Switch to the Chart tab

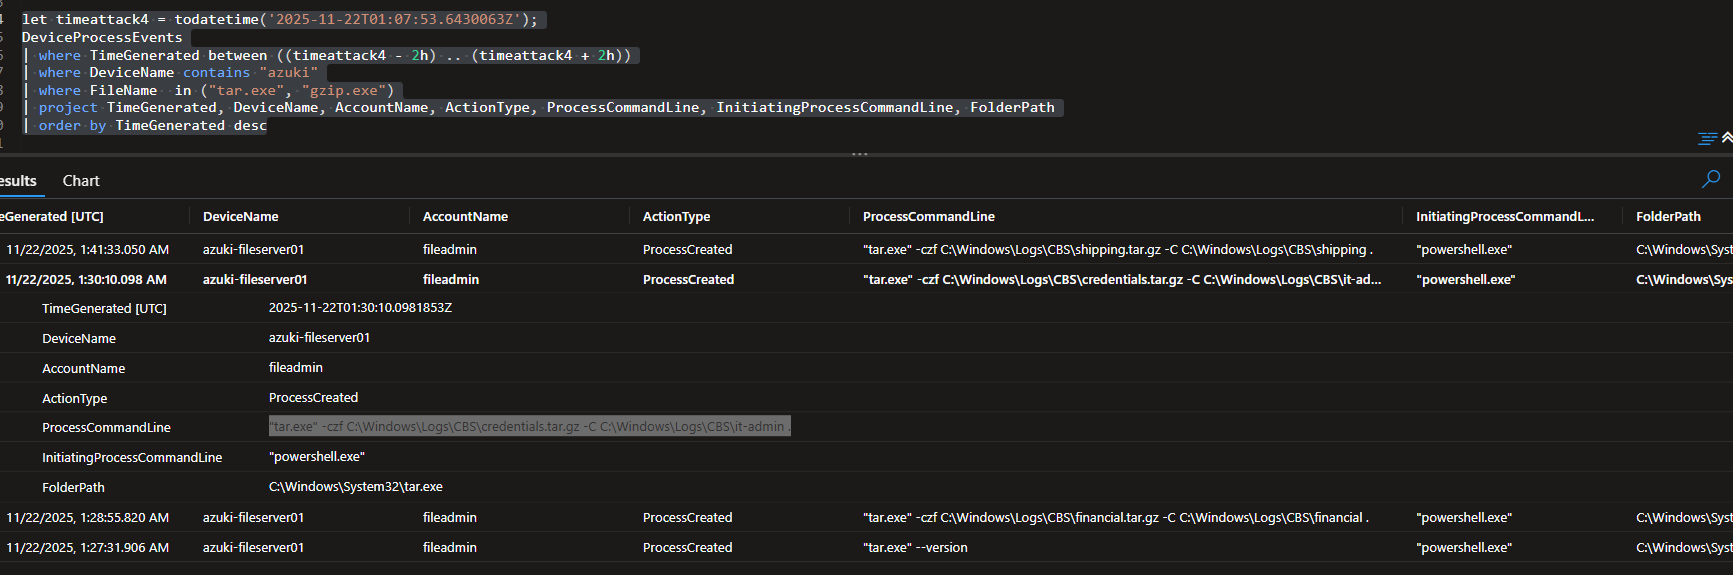(x=81, y=181)
